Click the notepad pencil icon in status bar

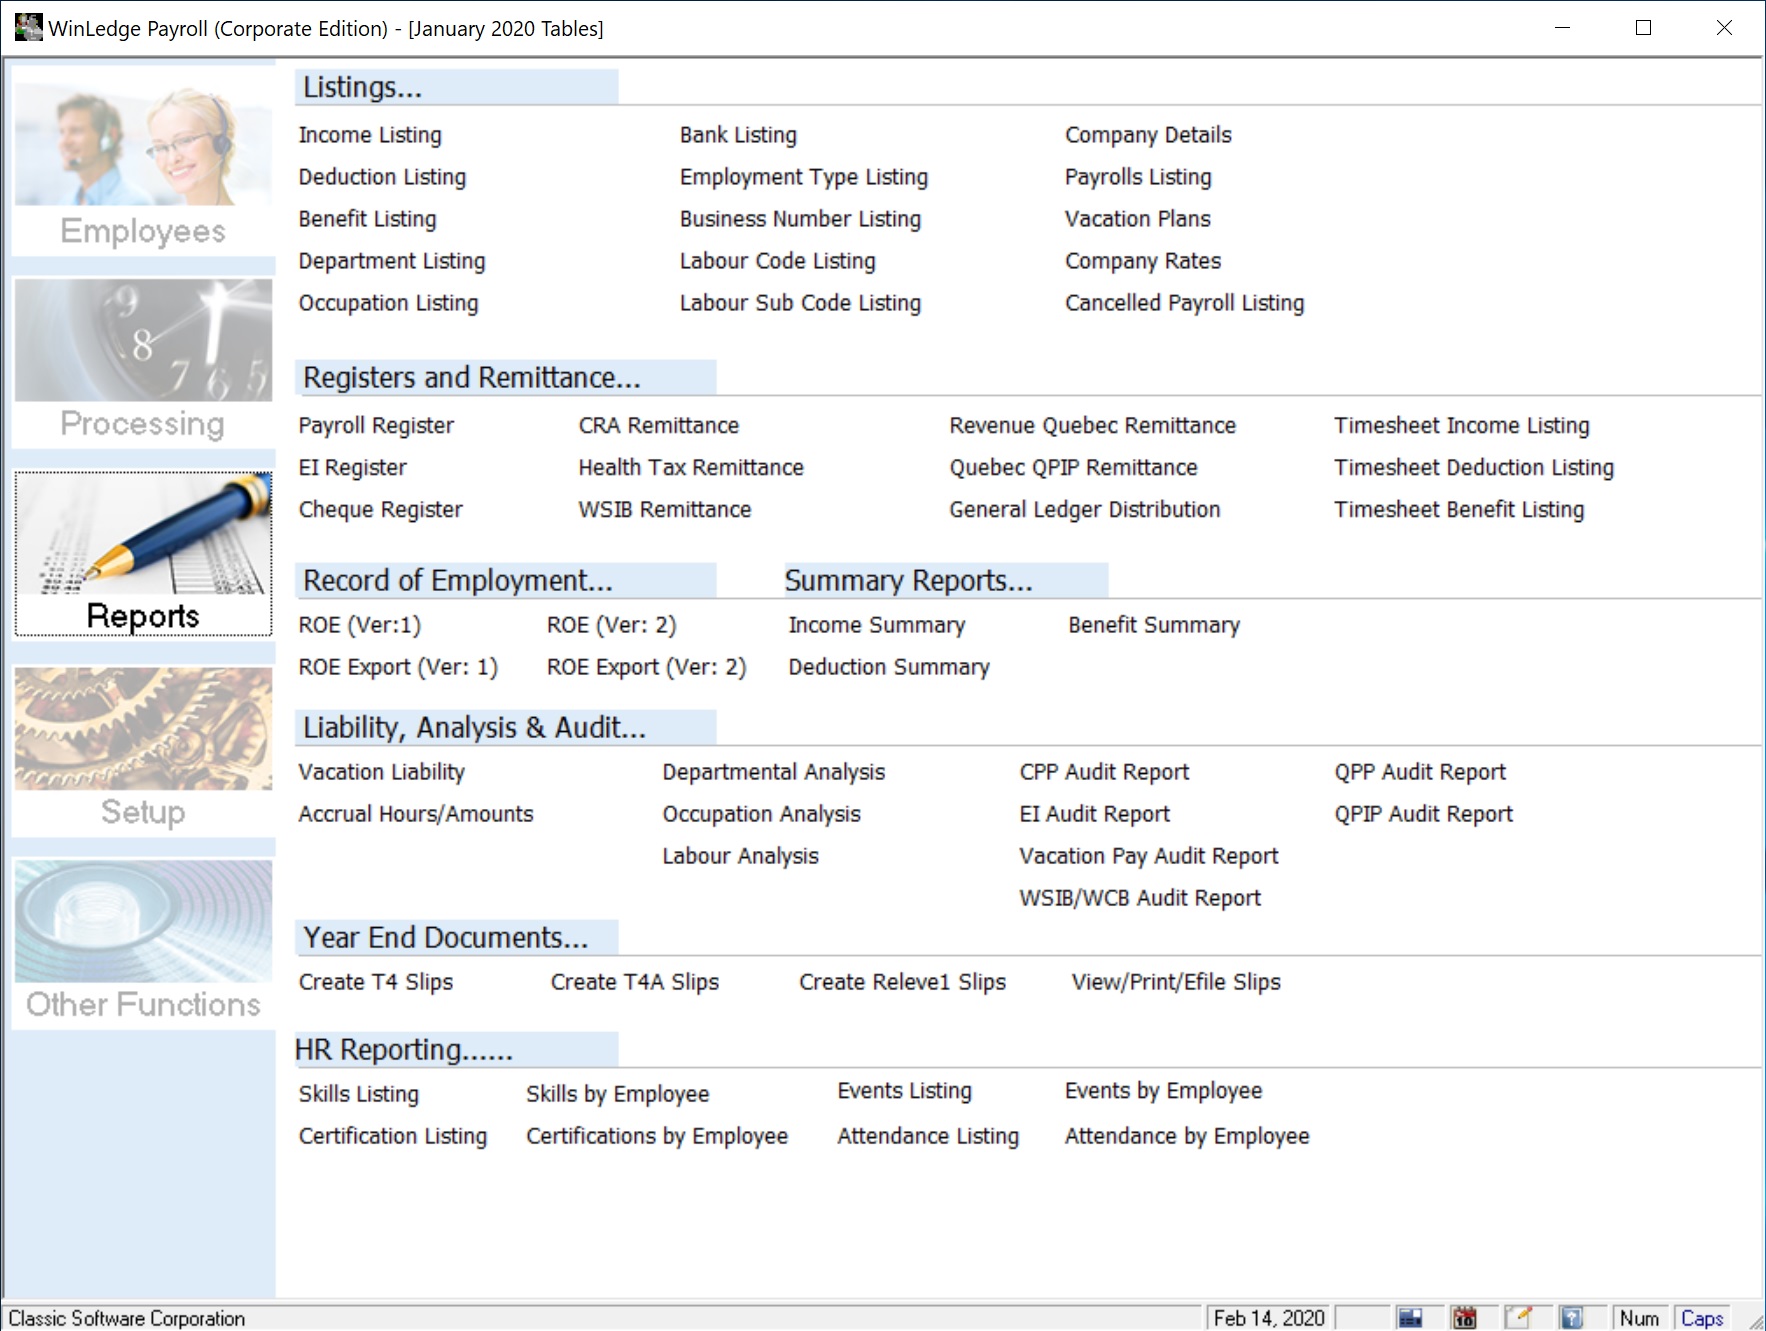click(1518, 1318)
